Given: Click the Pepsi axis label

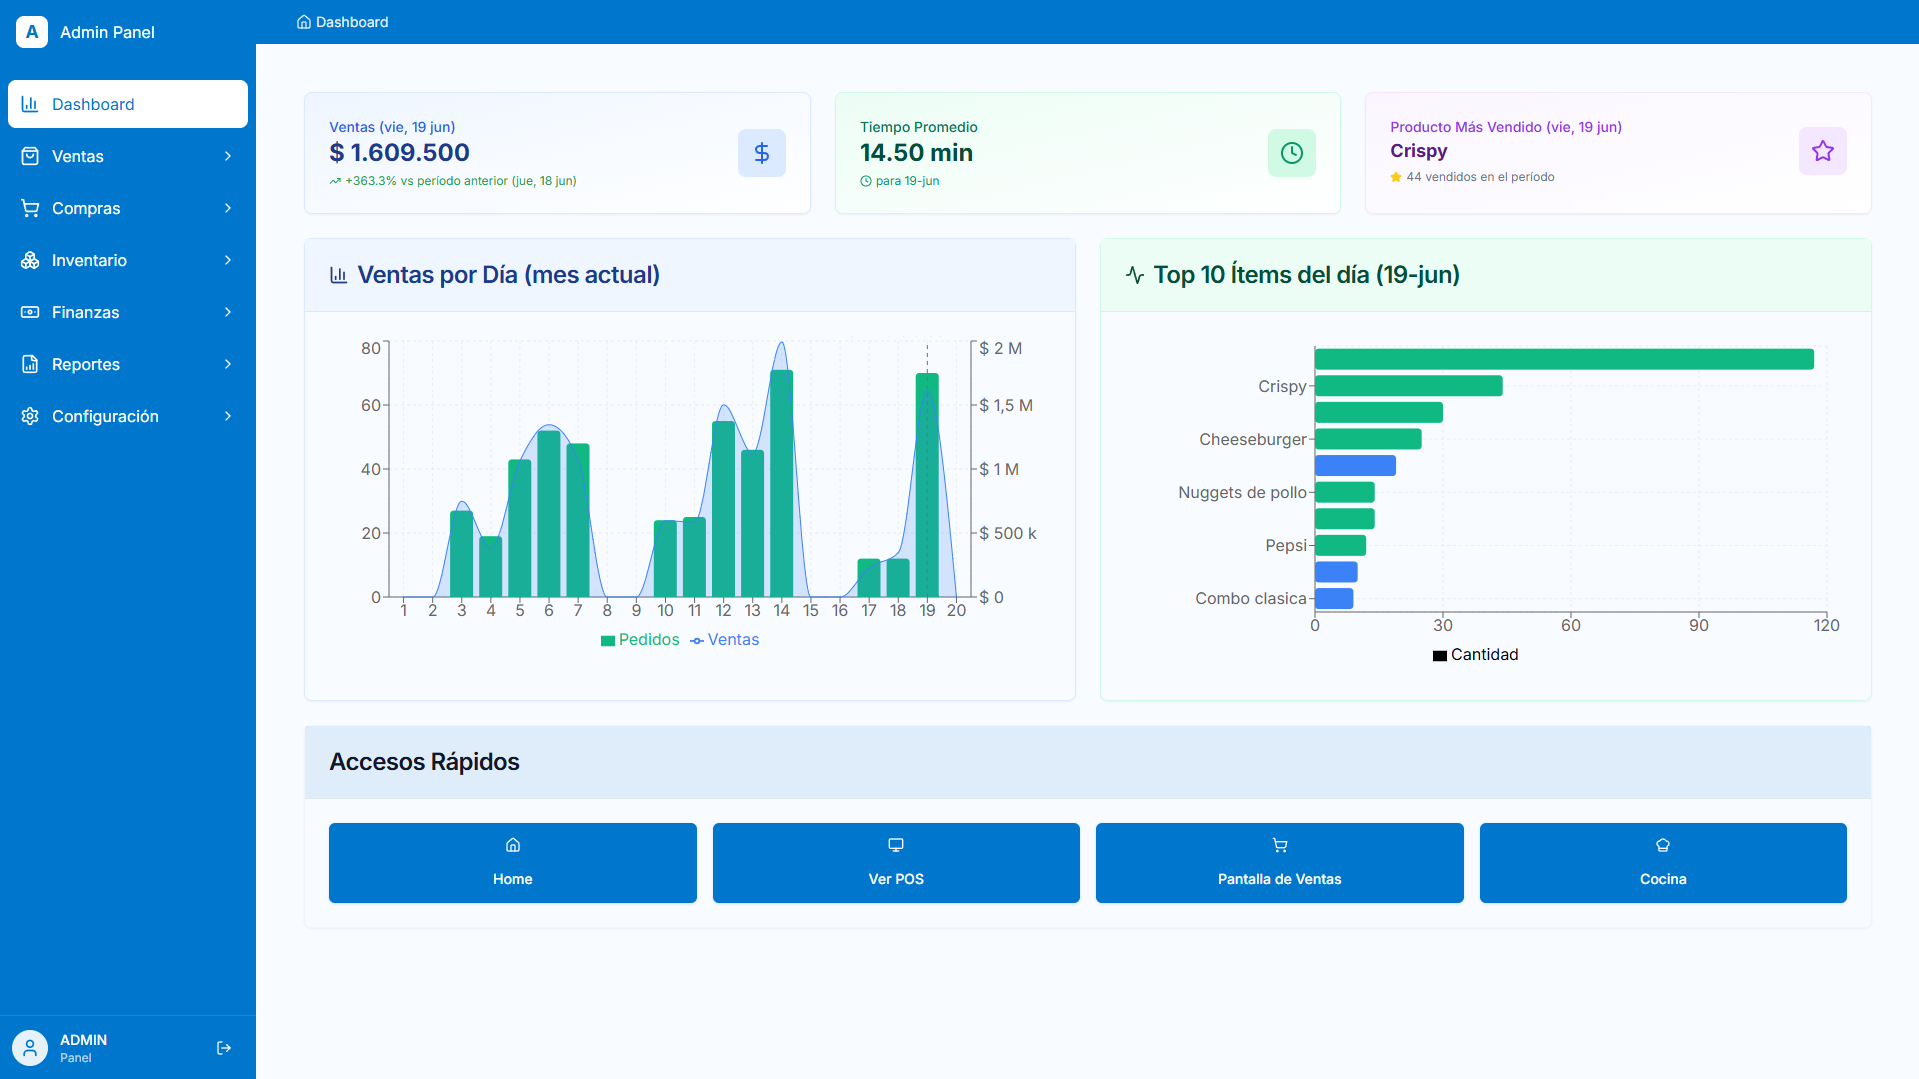Looking at the screenshot, I should coord(1285,545).
